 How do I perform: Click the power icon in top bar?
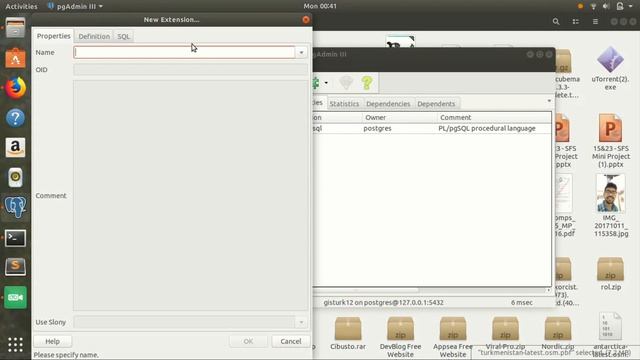tap(620, 6)
